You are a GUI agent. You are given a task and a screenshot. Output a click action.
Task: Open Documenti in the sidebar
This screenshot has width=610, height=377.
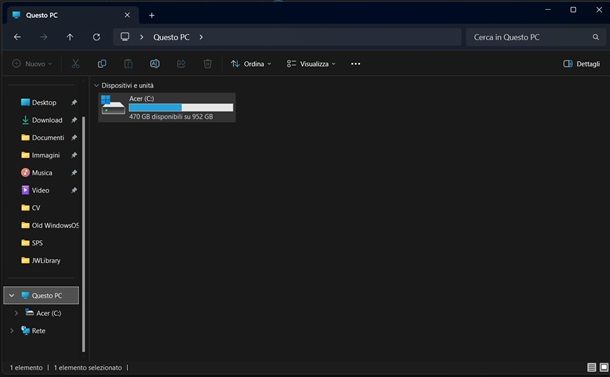pos(48,137)
